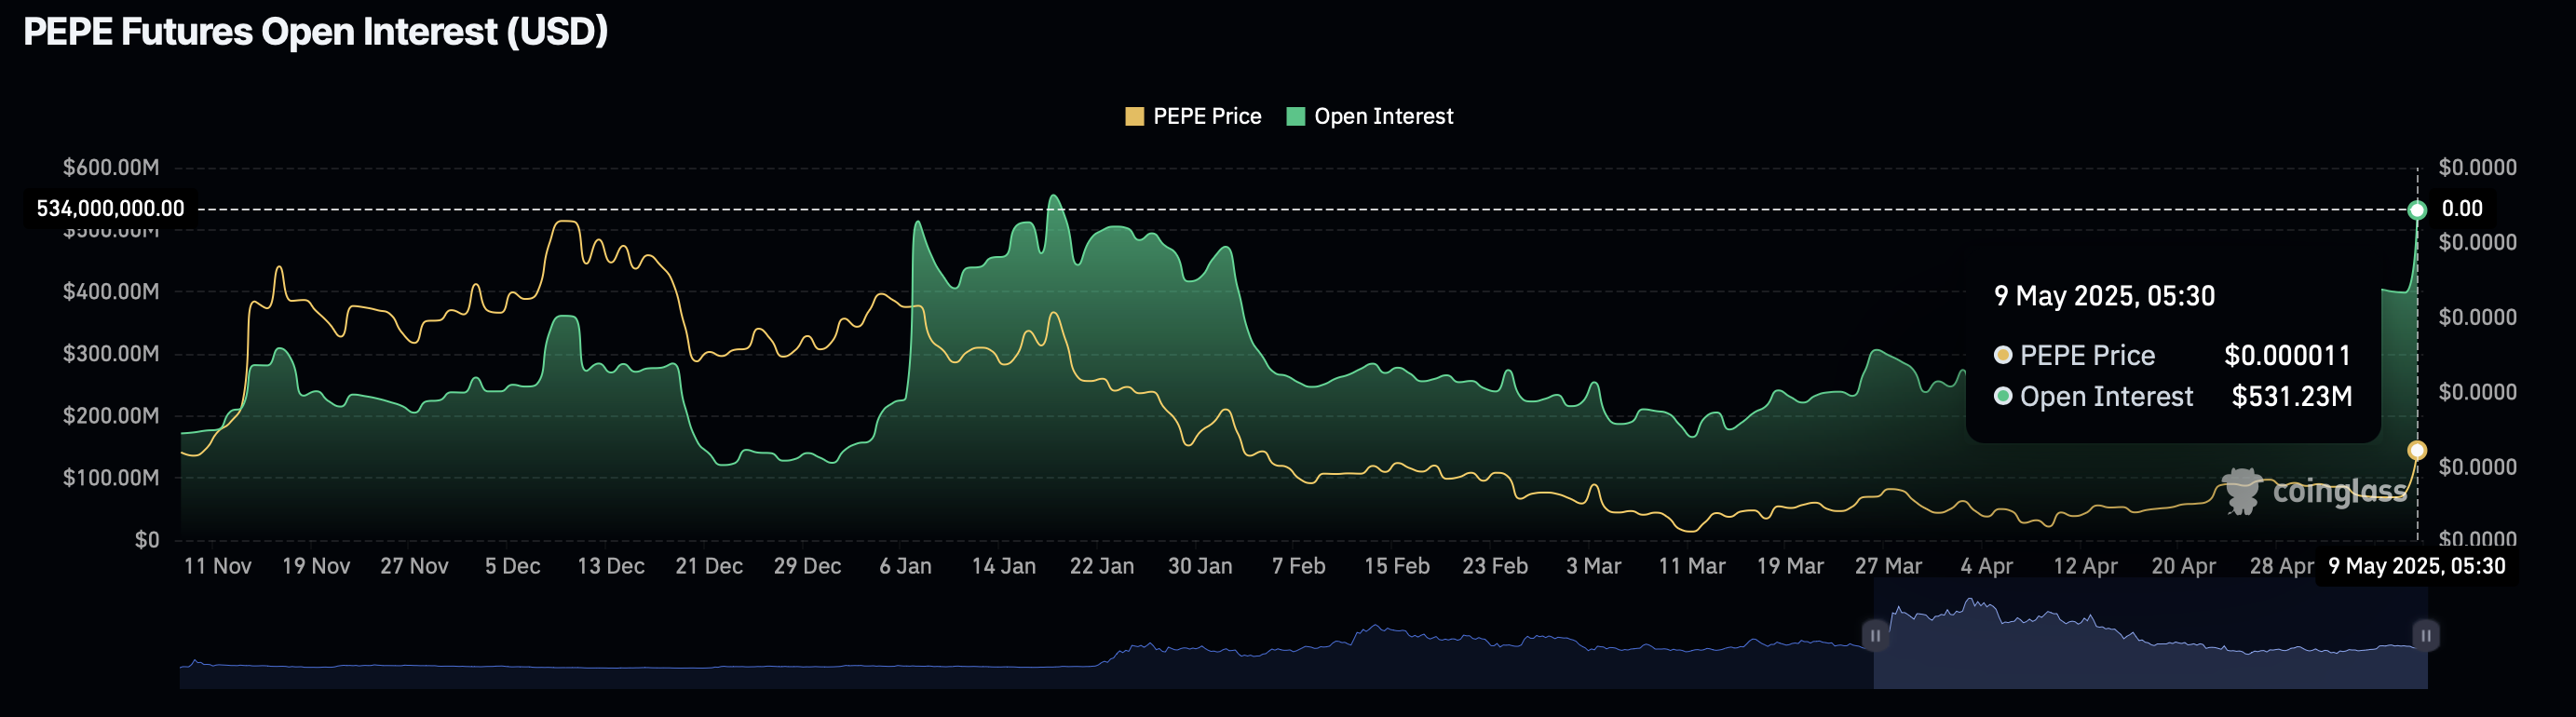
Task: Click the 534,000,000.00 axis value label
Action: 110,208
